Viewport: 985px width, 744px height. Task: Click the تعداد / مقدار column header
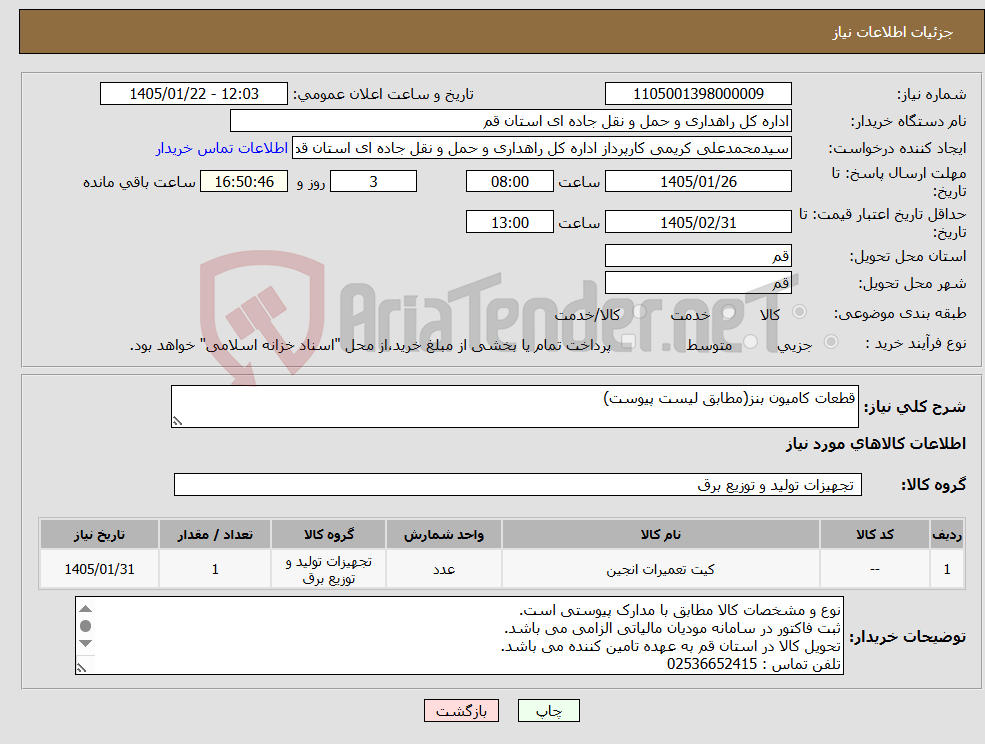(215, 534)
